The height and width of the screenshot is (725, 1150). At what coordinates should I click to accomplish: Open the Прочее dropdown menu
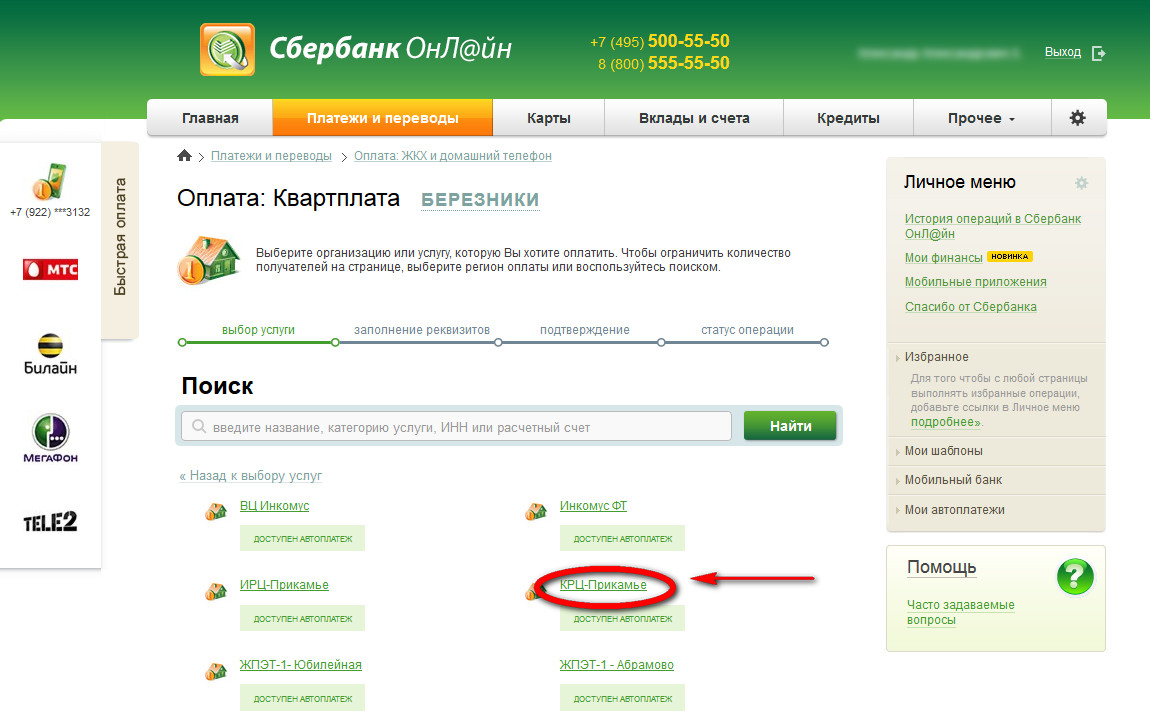pyautogui.click(x=981, y=118)
